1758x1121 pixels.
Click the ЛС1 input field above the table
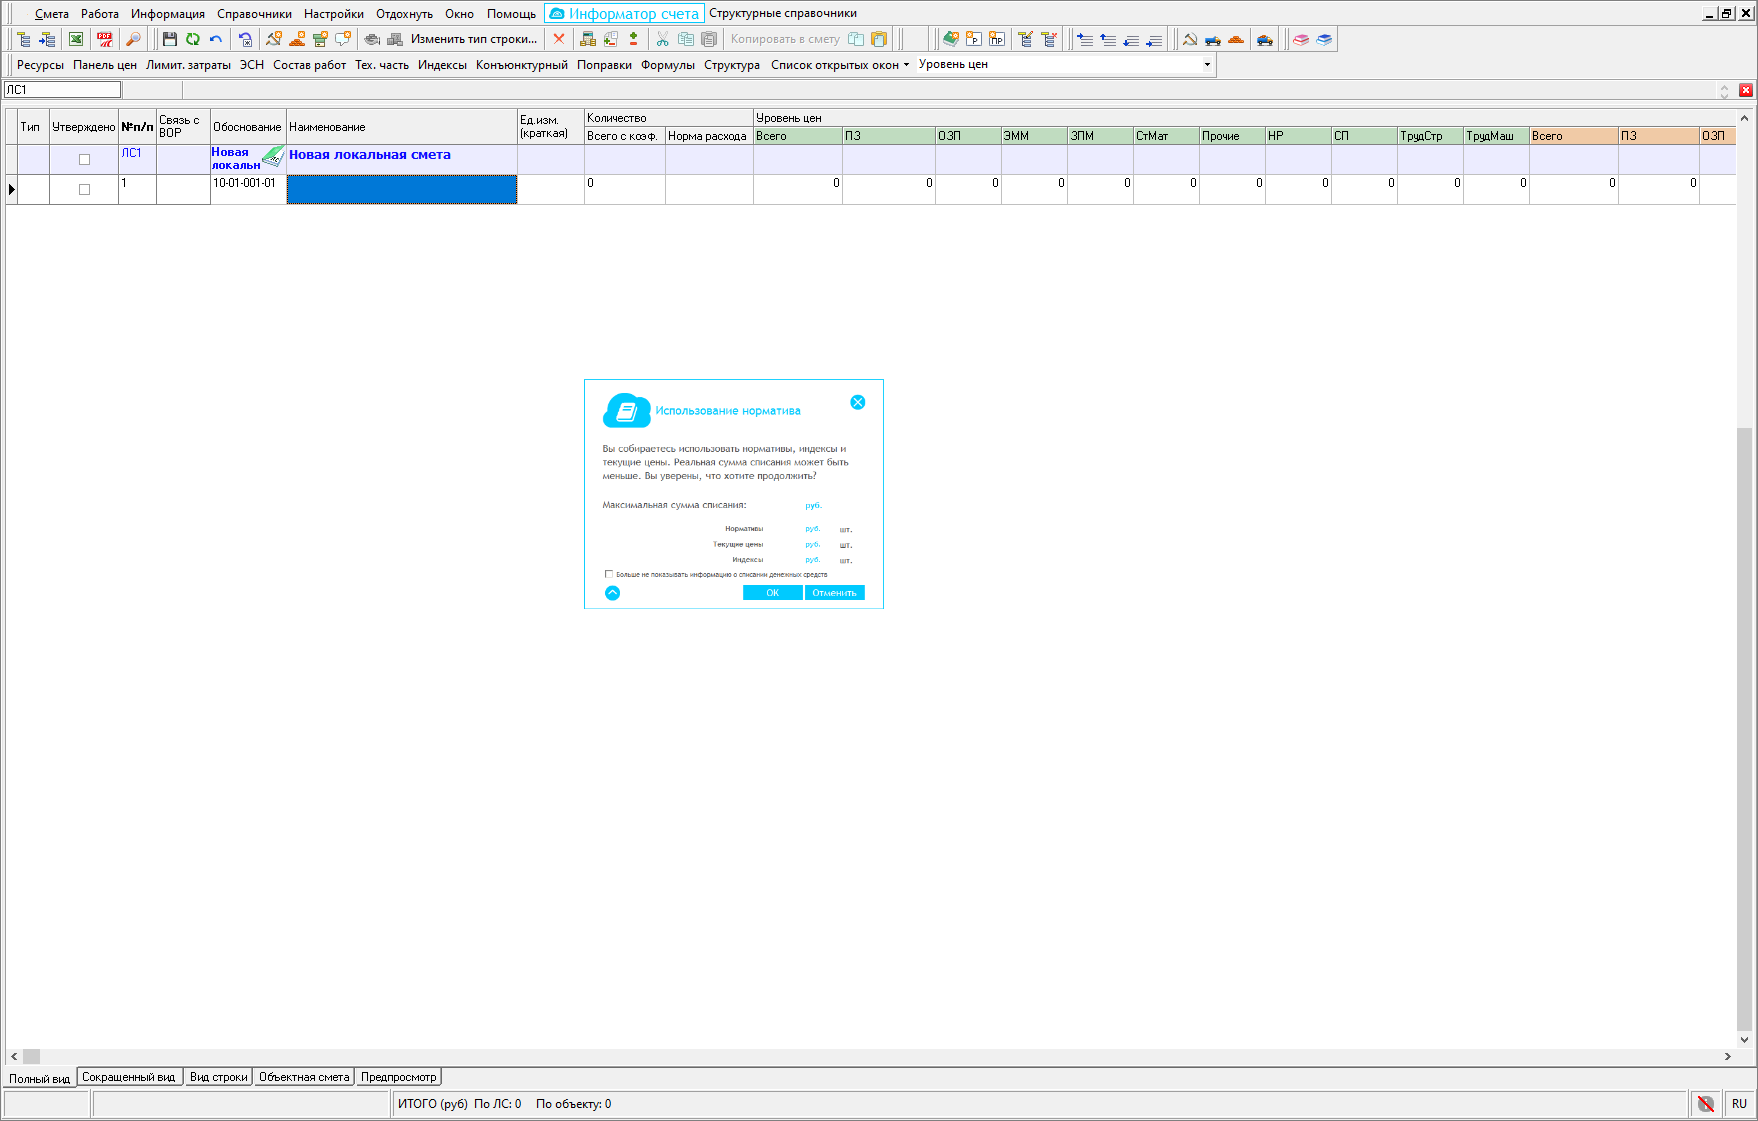pos(62,90)
